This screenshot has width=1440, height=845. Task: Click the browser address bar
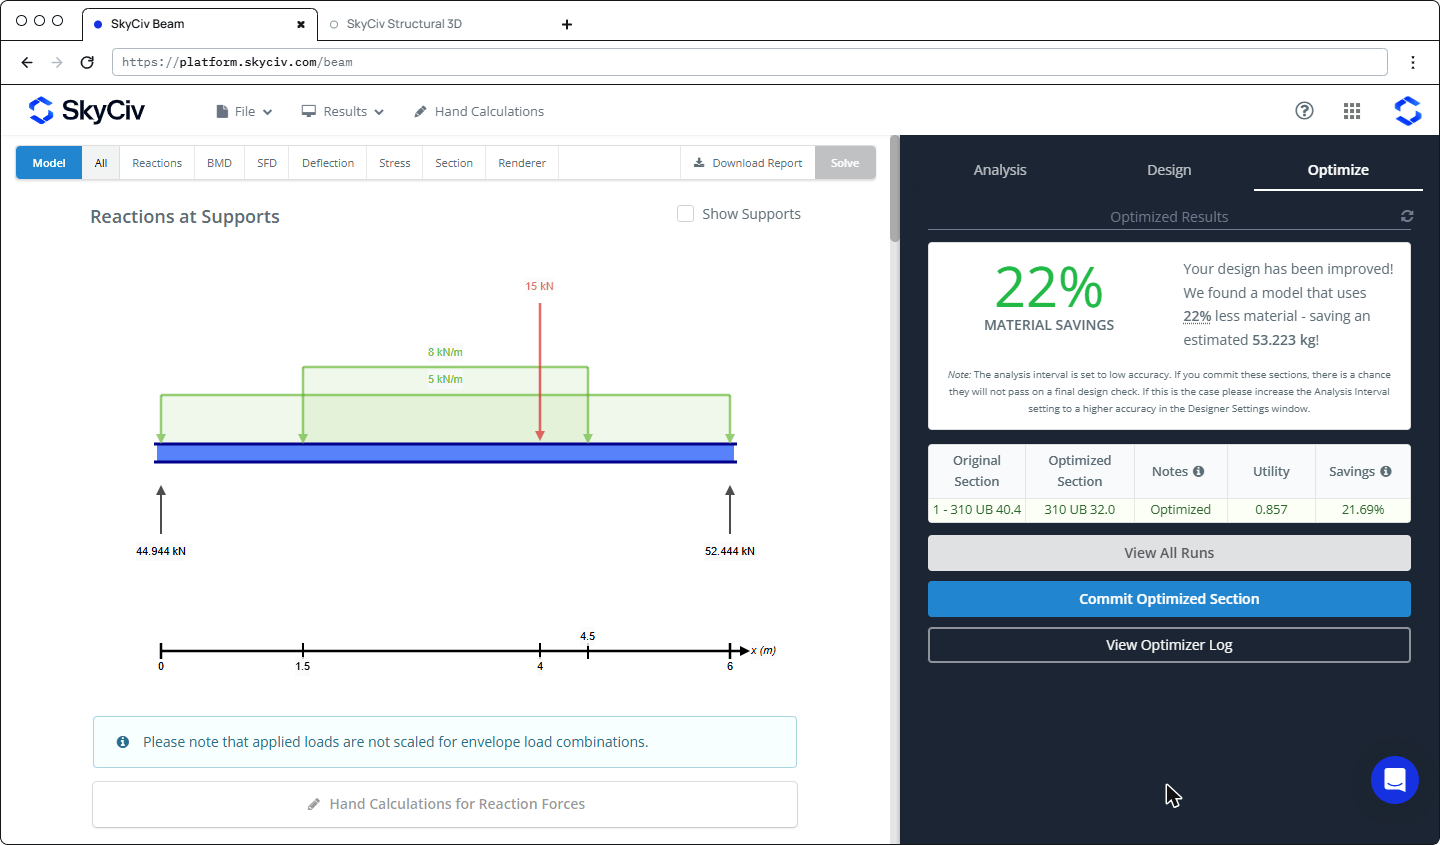pos(749,62)
